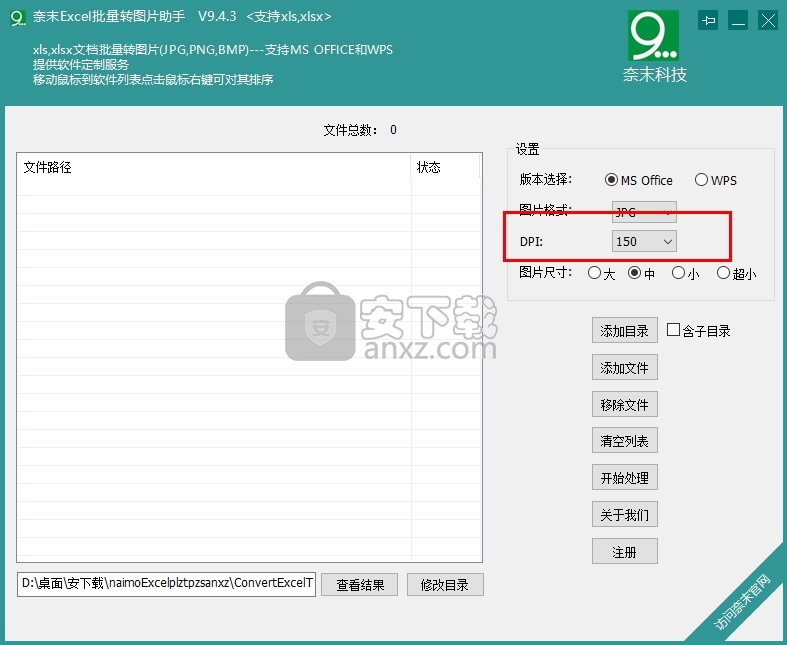The height and width of the screenshot is (645, 787).
Task: Open the DPI 150 dropdown
Action: [644, 241]
